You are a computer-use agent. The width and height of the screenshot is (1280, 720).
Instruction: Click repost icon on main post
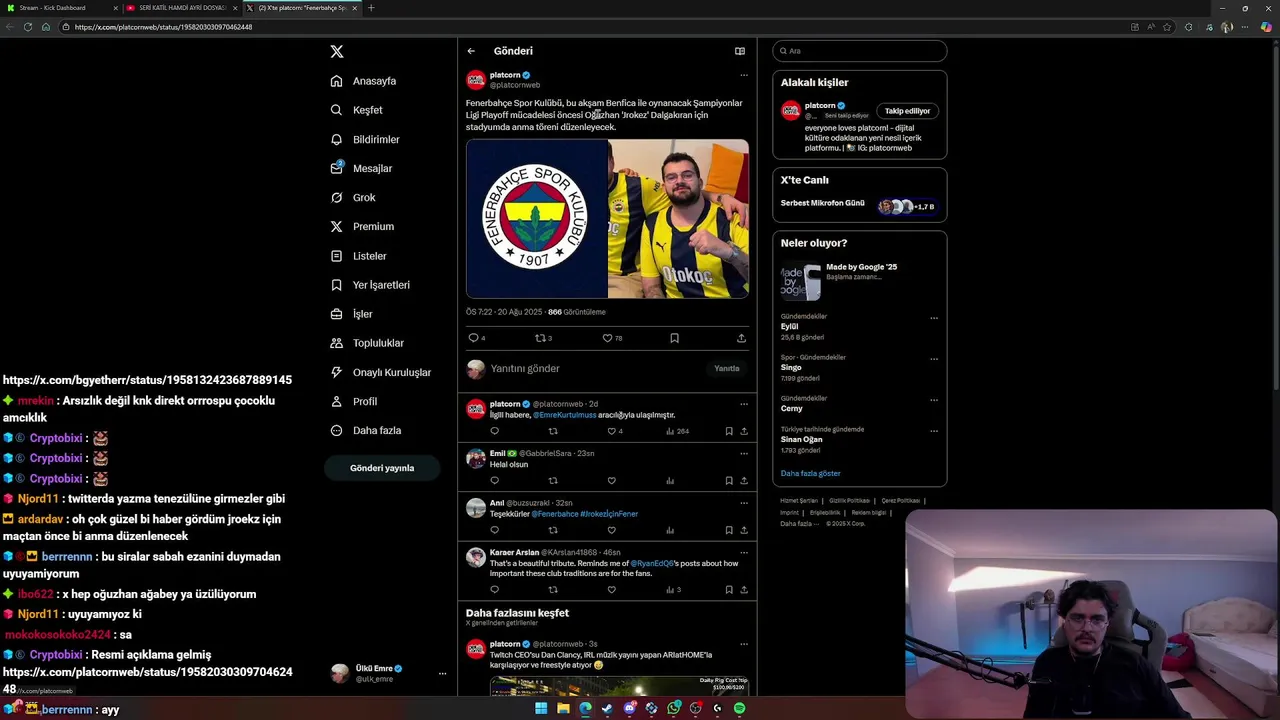540,338
